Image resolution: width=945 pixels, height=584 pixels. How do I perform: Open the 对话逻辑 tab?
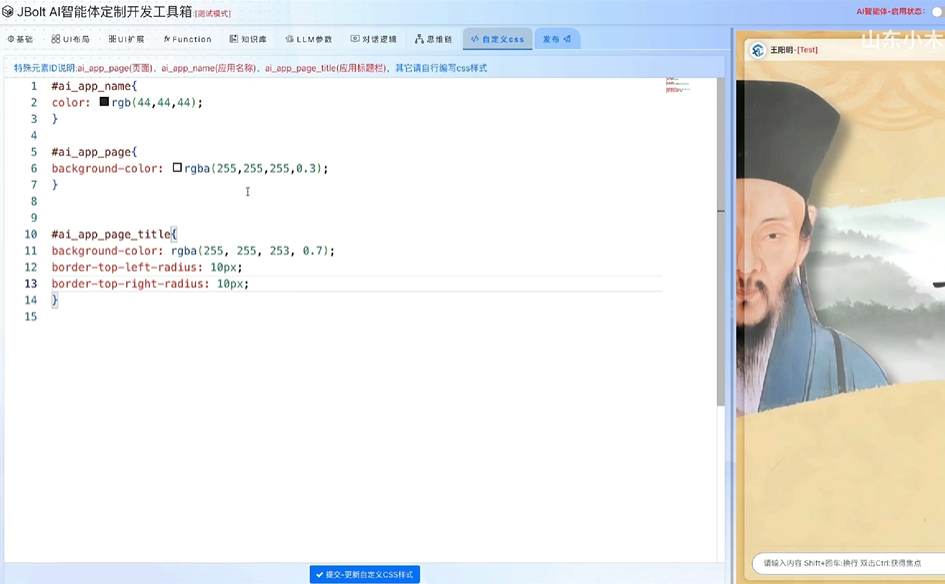tap(374, 39)
